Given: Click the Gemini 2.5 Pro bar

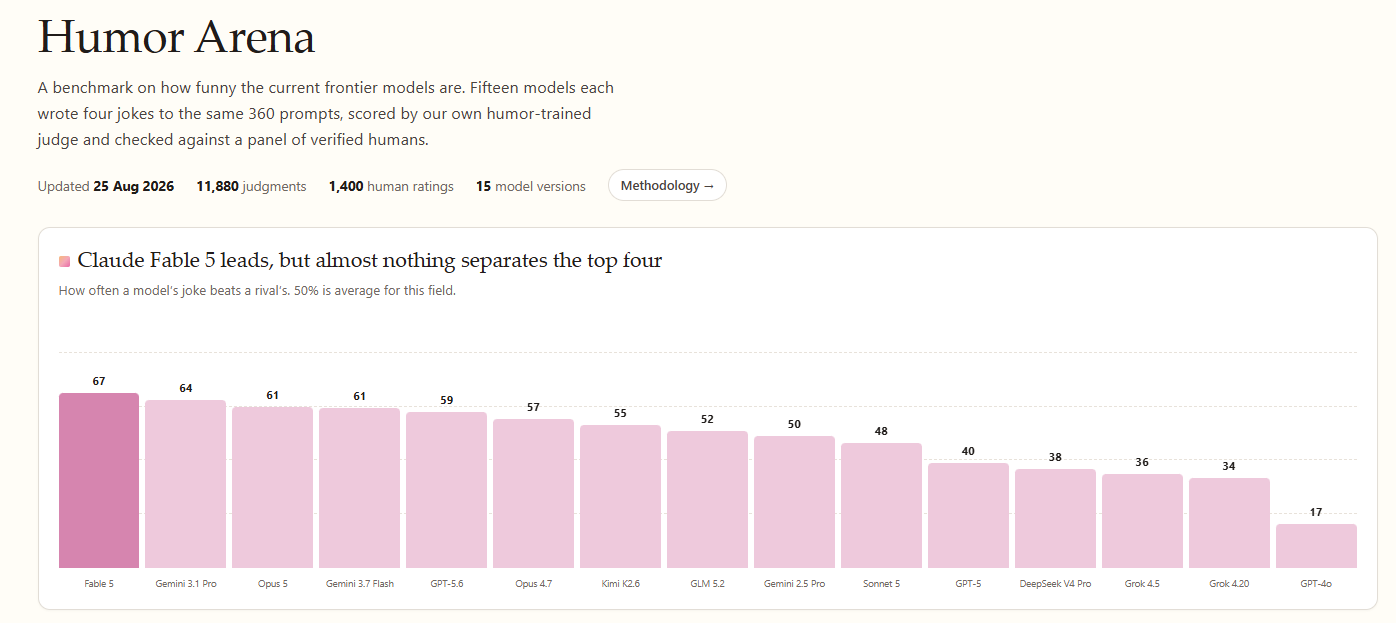Looking at the screenshot, I should [x=795, y=502].
